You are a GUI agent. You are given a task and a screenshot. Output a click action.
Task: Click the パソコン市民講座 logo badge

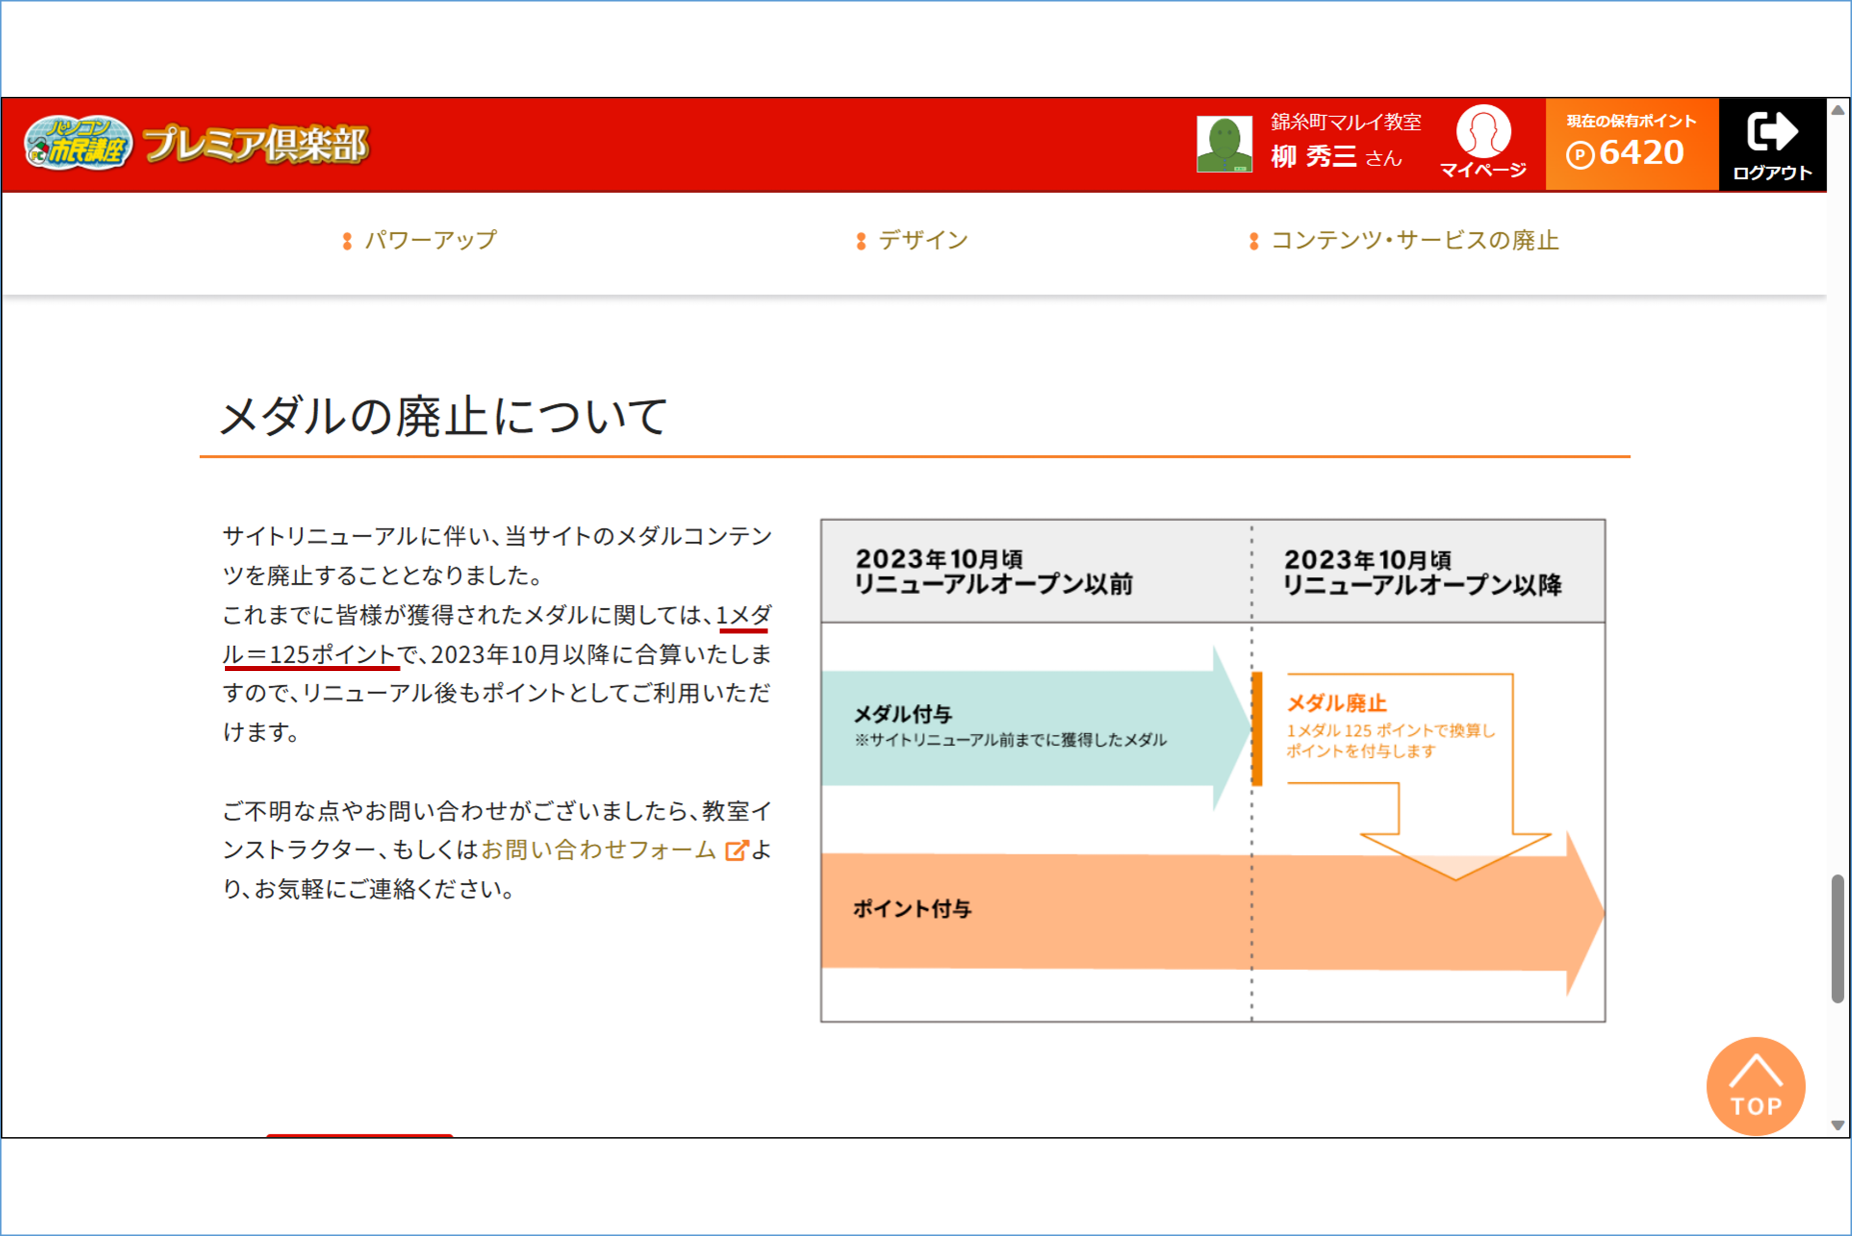78,144
